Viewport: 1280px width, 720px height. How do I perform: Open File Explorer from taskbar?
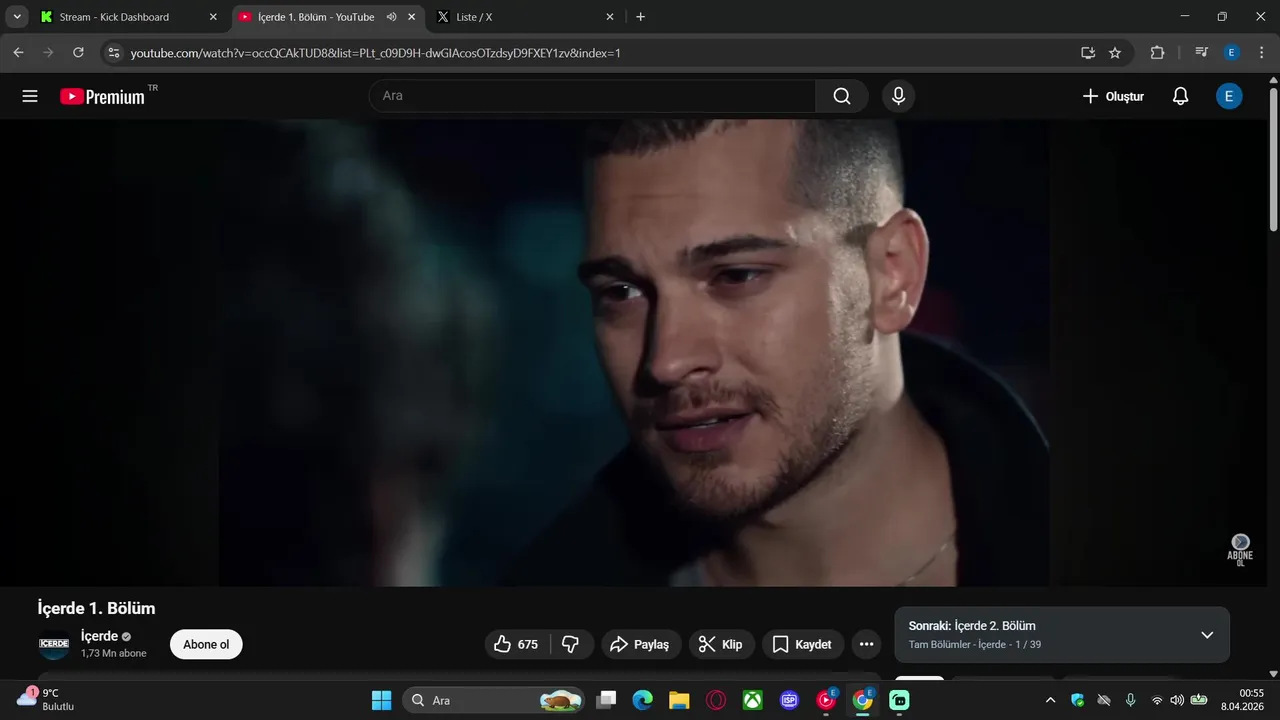679,700
